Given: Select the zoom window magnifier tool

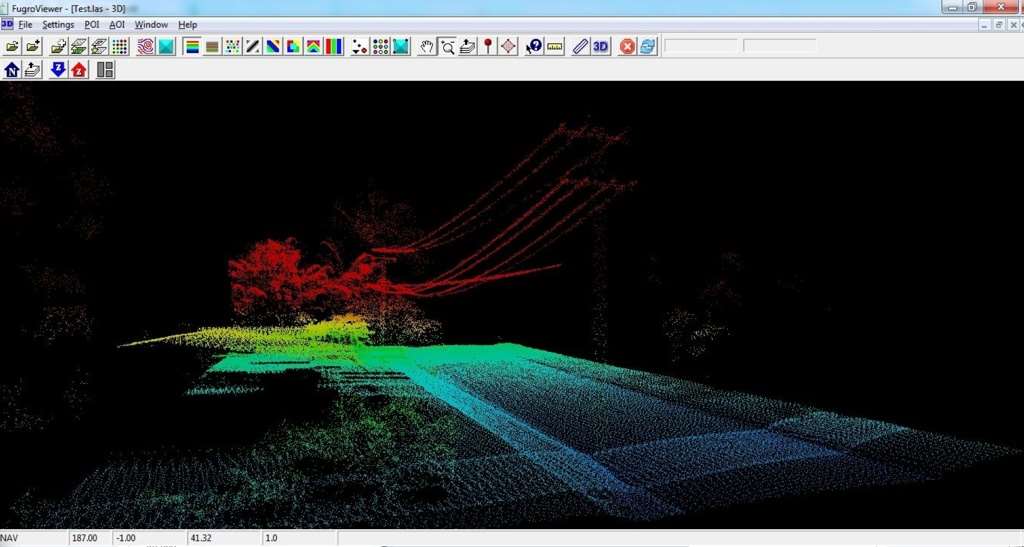Looking at the screenshot, I should click(x=447, y=46).
